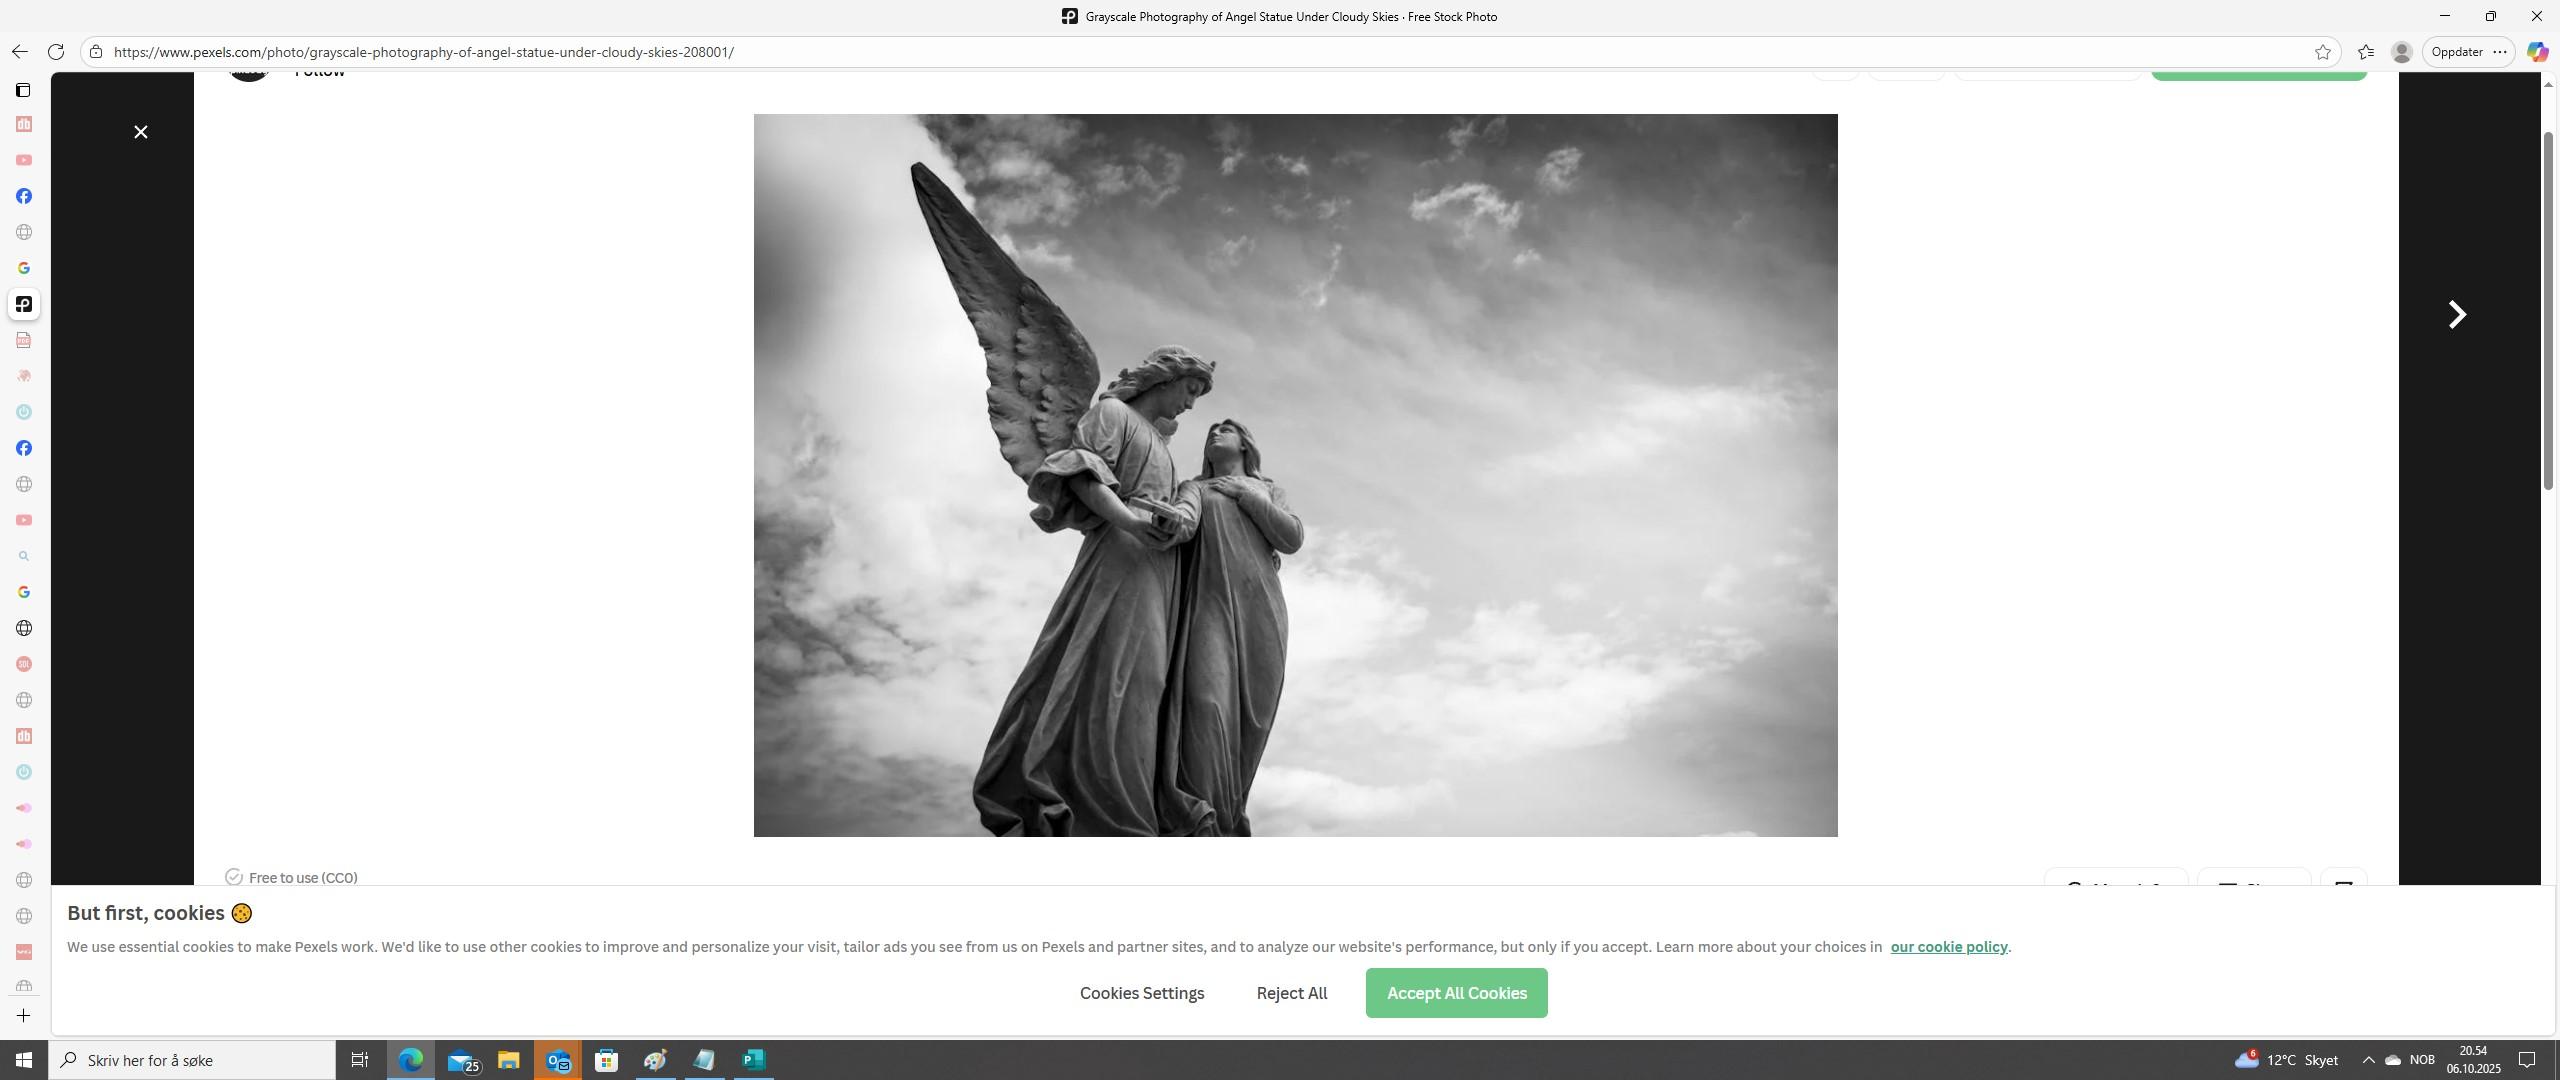Image resolution: width=2560 pixels, height=1080 pixels.
Task: Go back with the browser back arrow
Action: pos(20,52)
